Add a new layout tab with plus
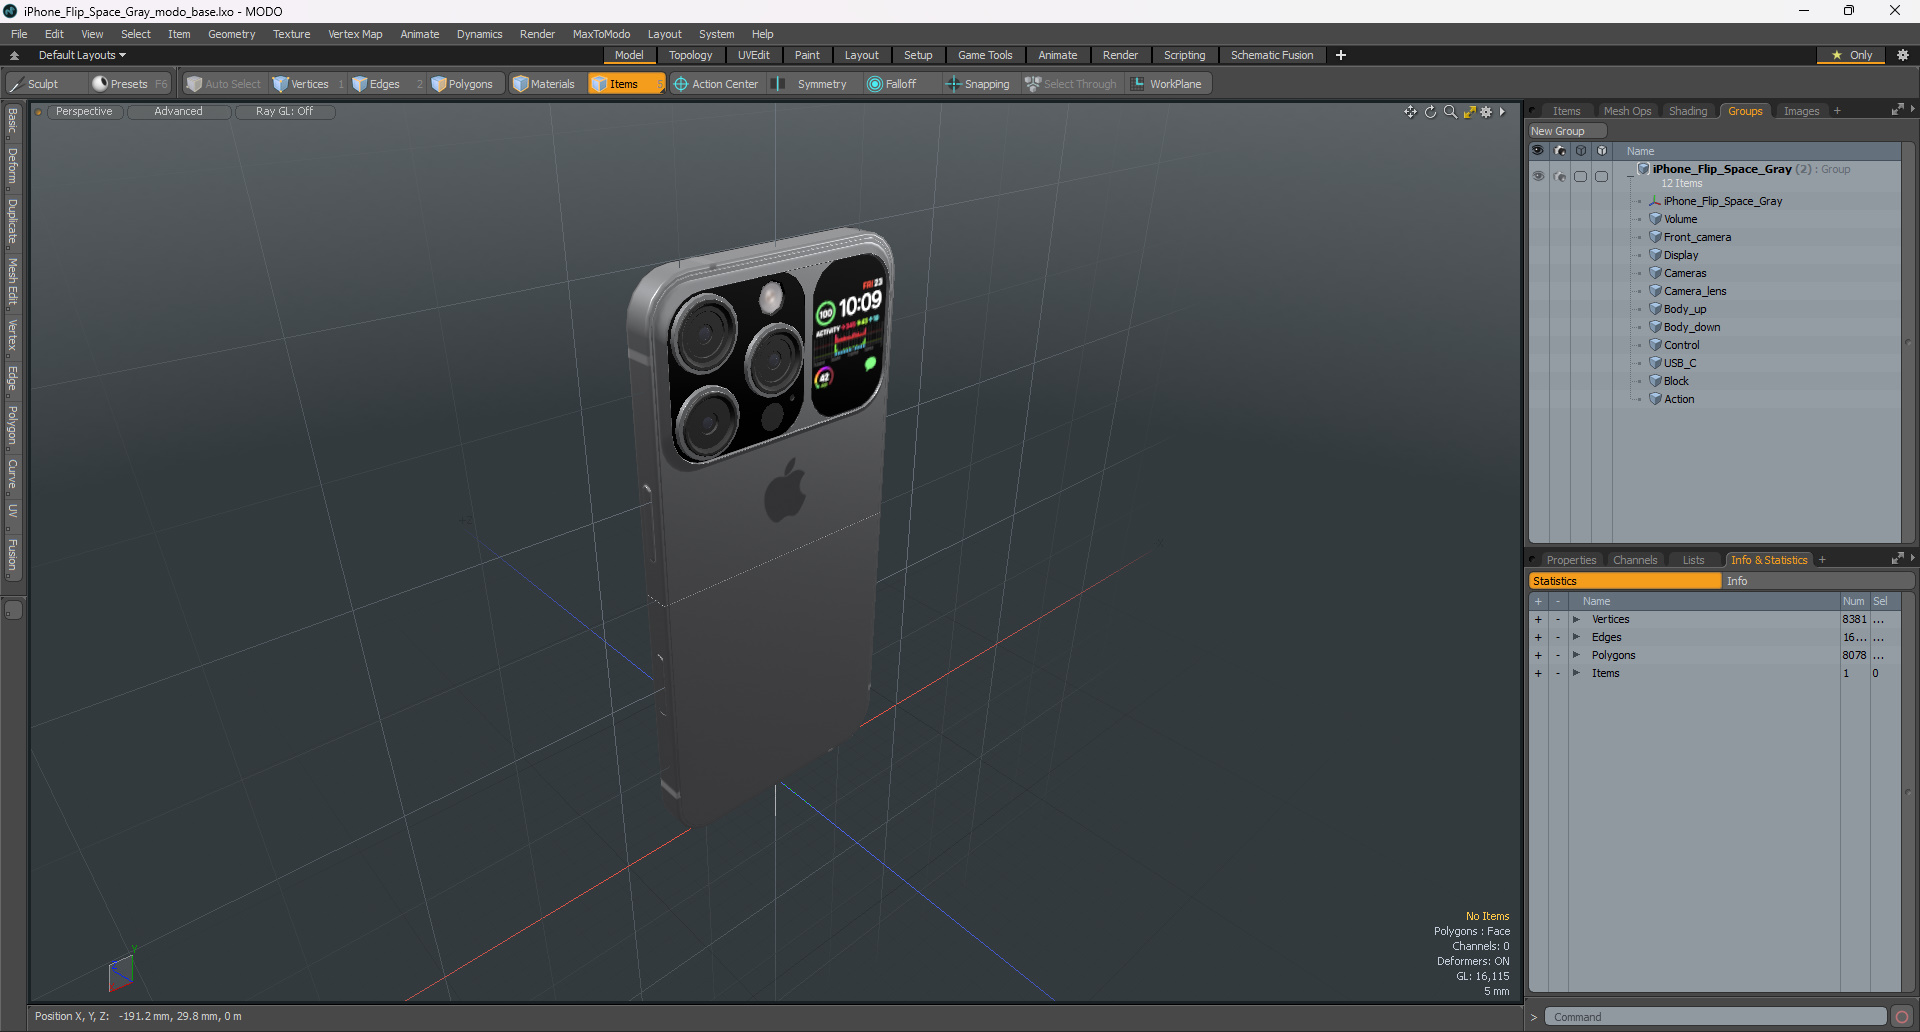Screen dimensions: 1920x1032 click(1341, 55)
